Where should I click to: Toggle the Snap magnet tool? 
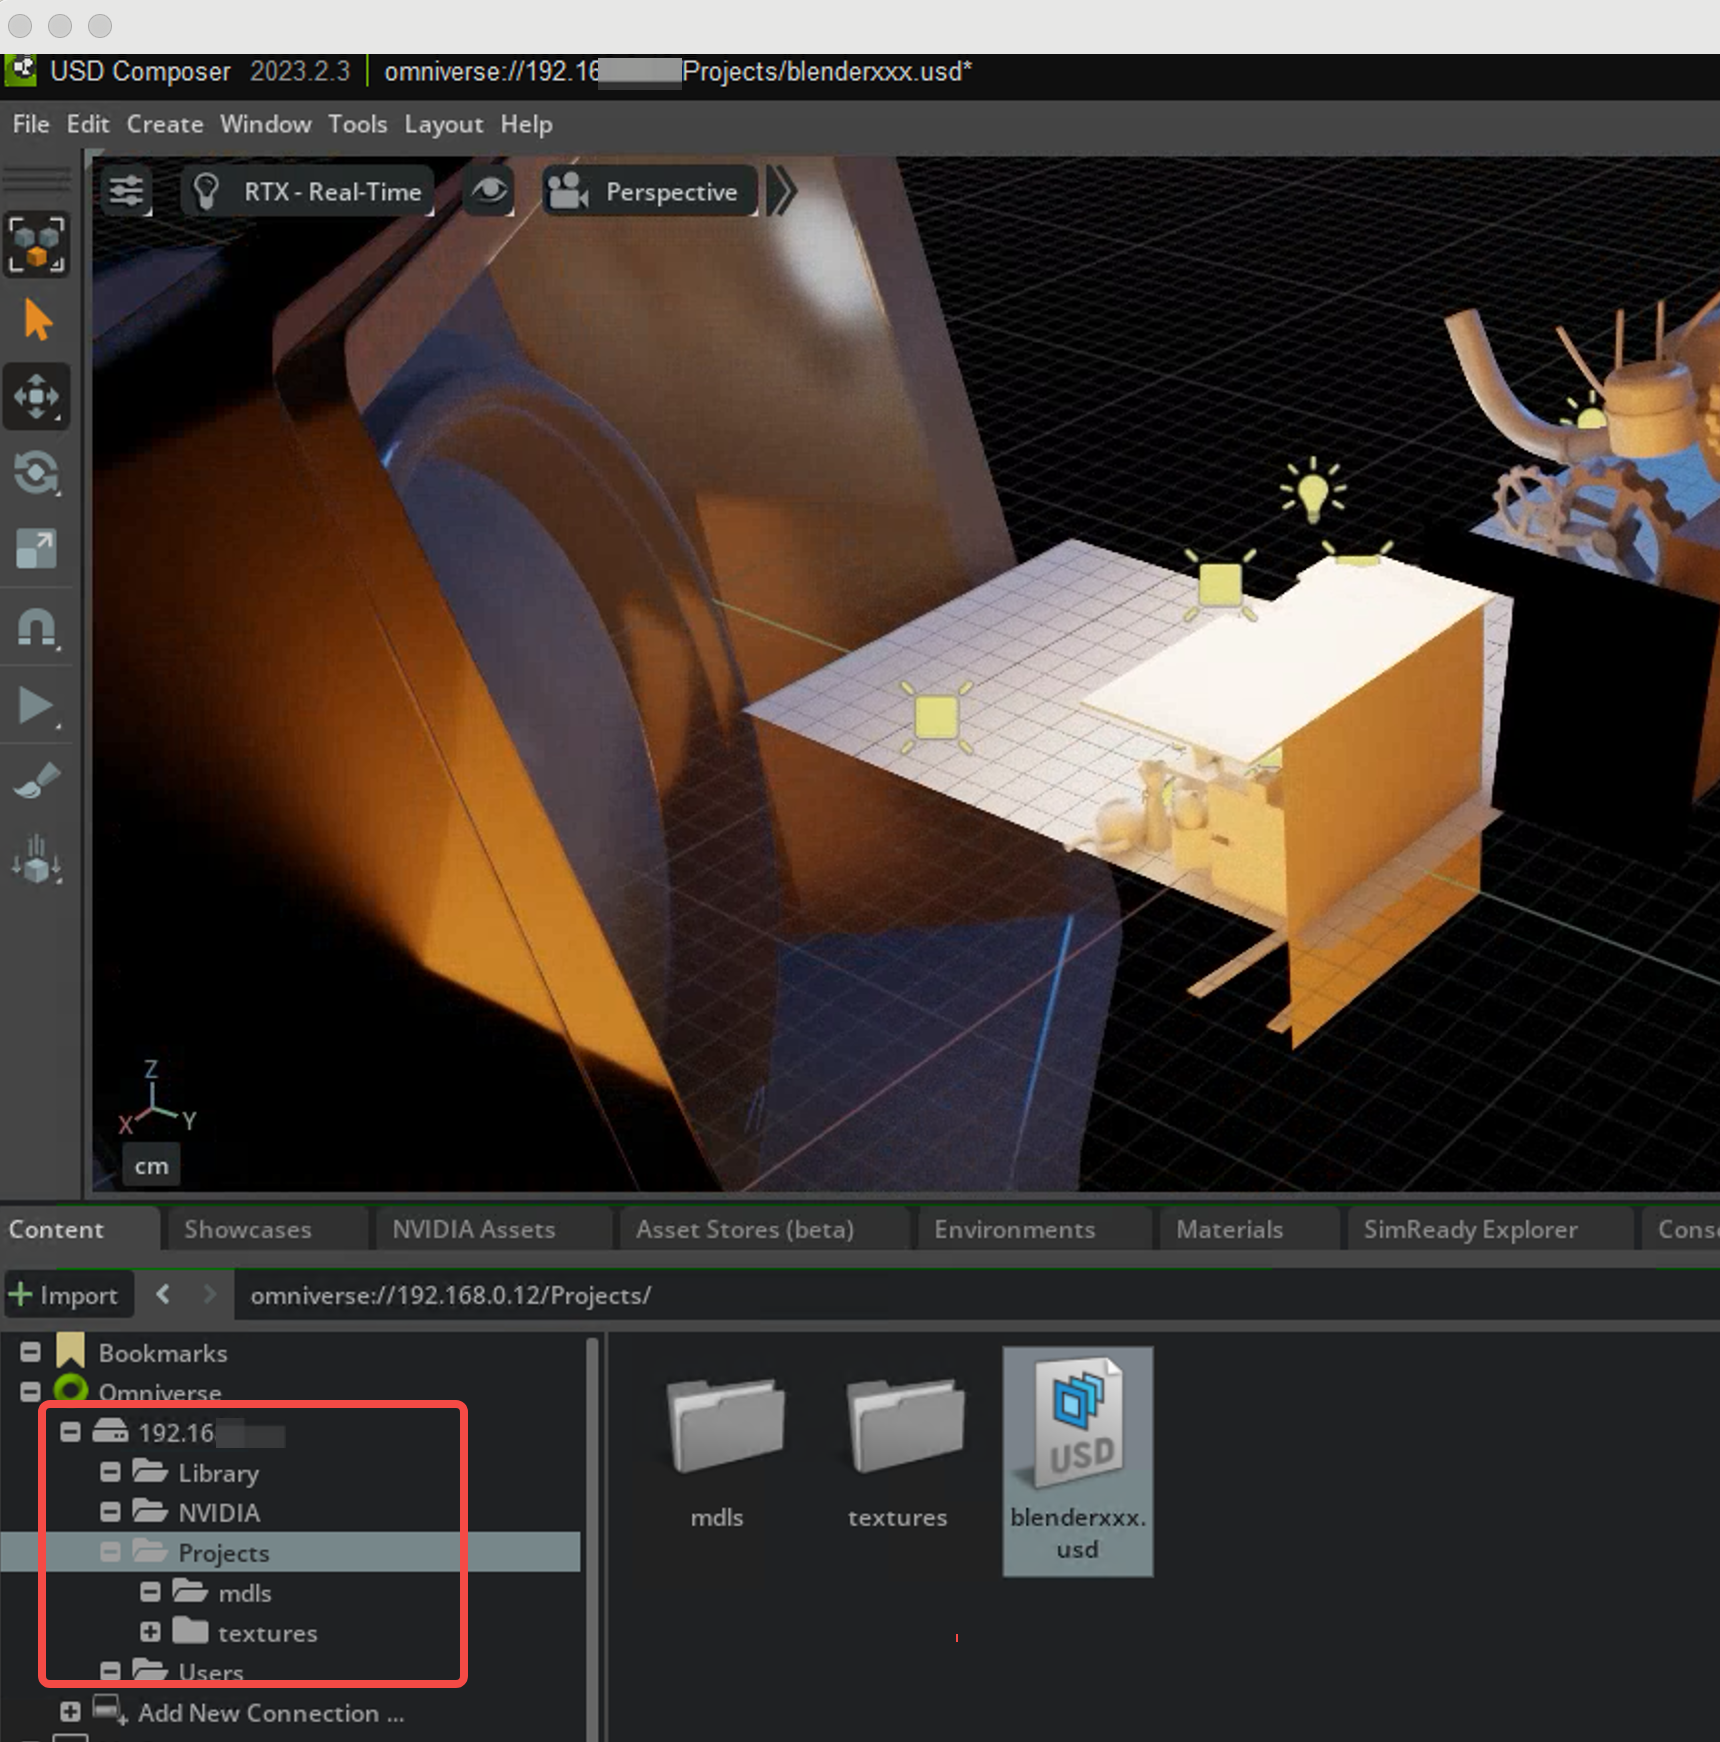coord(37,629)
